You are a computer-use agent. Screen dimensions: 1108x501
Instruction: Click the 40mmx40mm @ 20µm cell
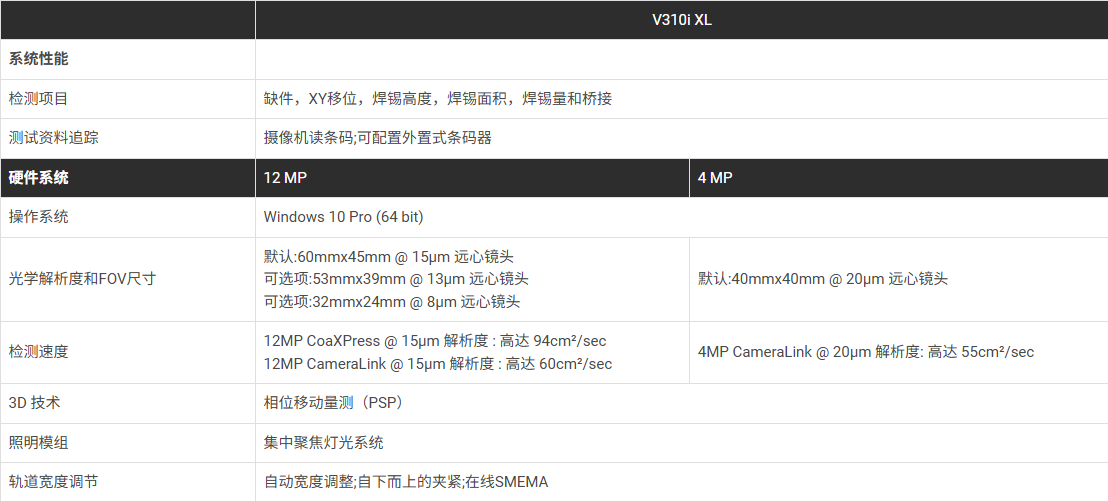coord(823,279)
